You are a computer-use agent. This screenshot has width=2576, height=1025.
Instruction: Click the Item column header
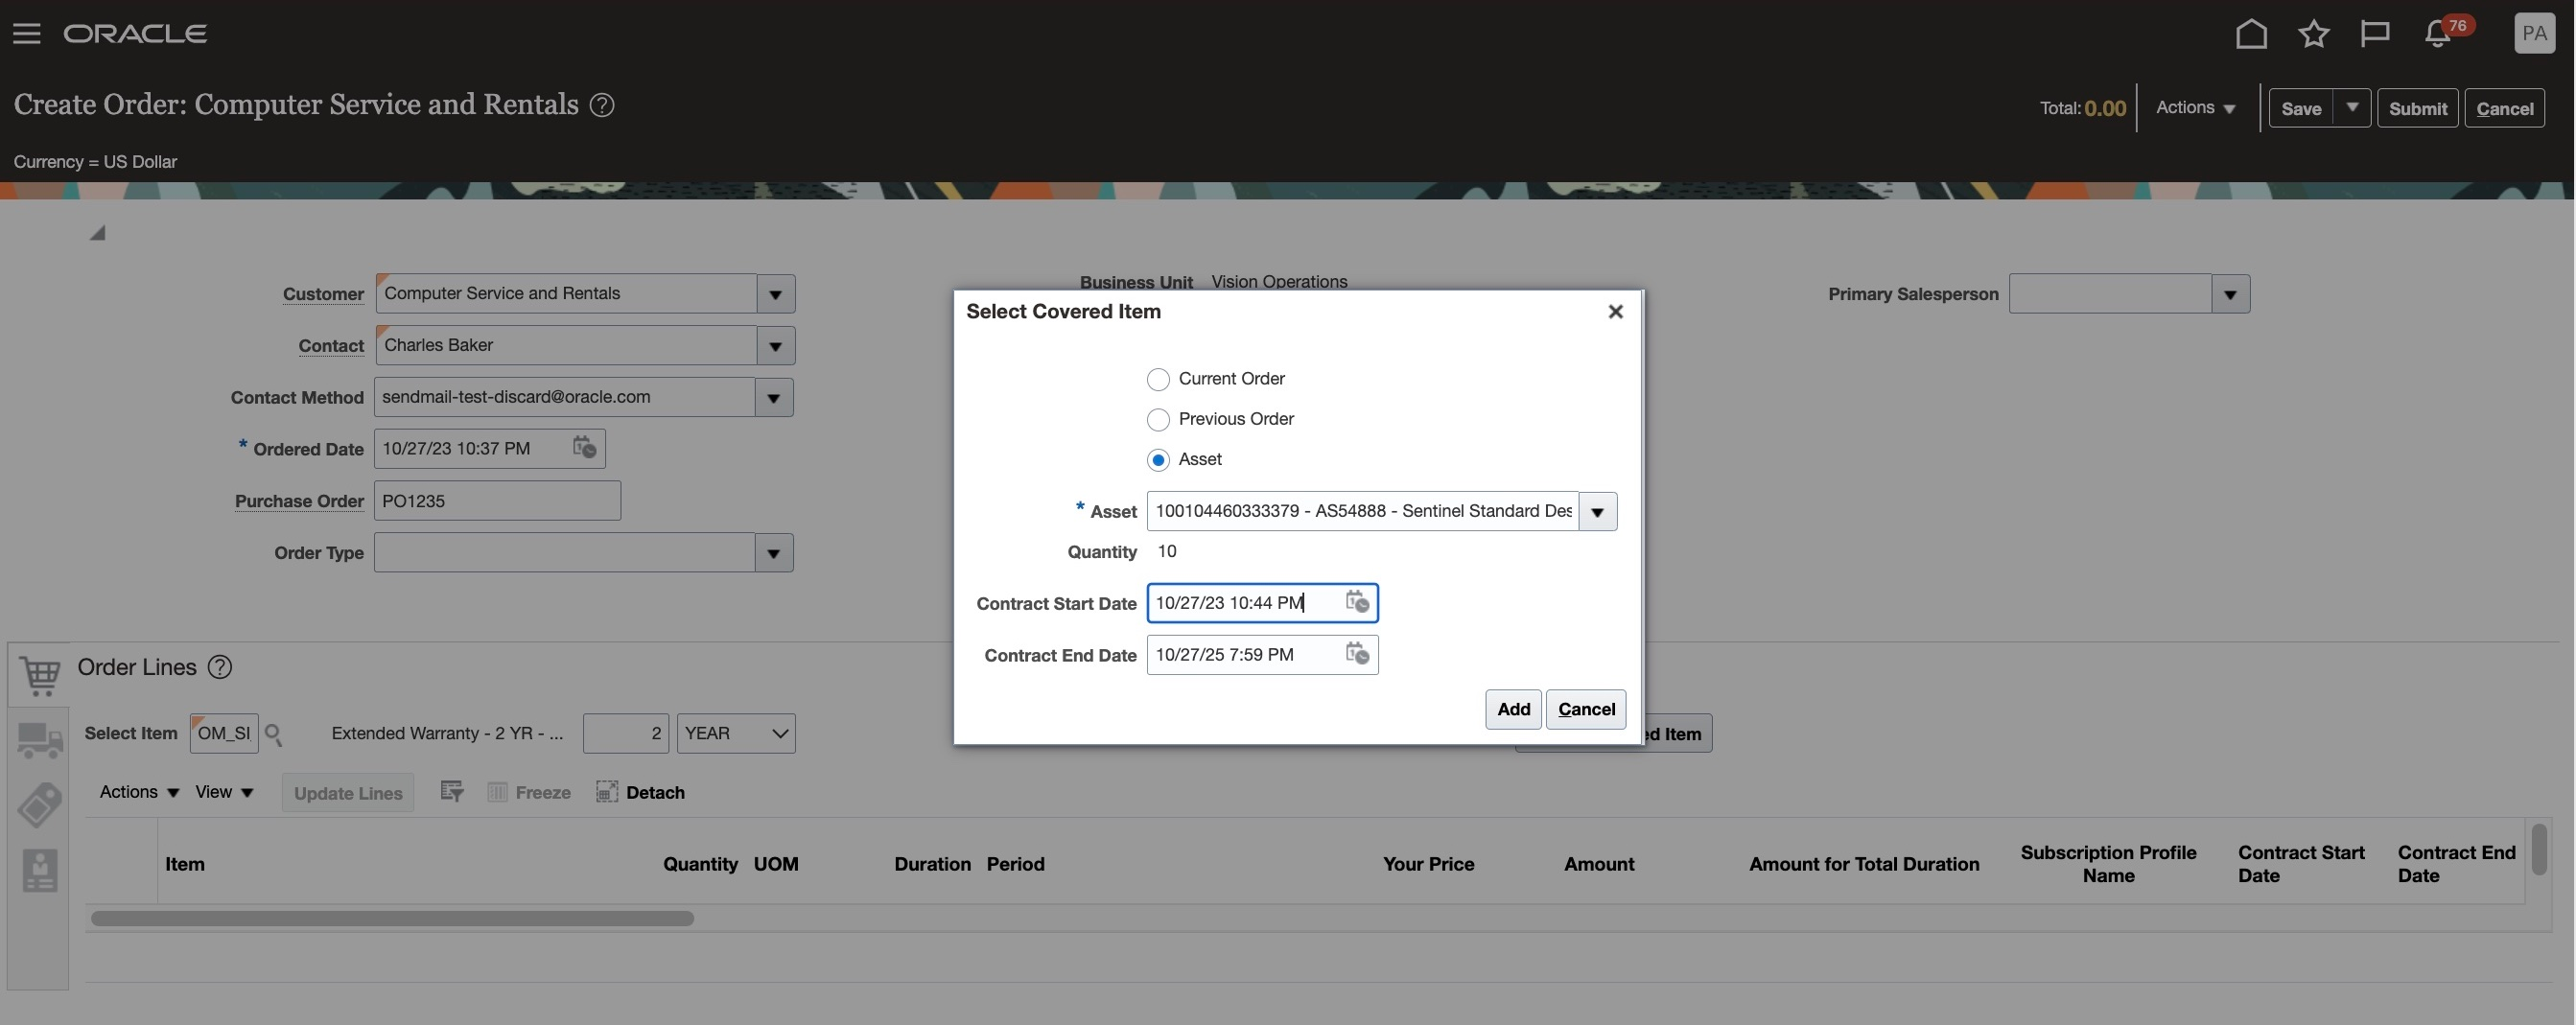pos(185,864)
